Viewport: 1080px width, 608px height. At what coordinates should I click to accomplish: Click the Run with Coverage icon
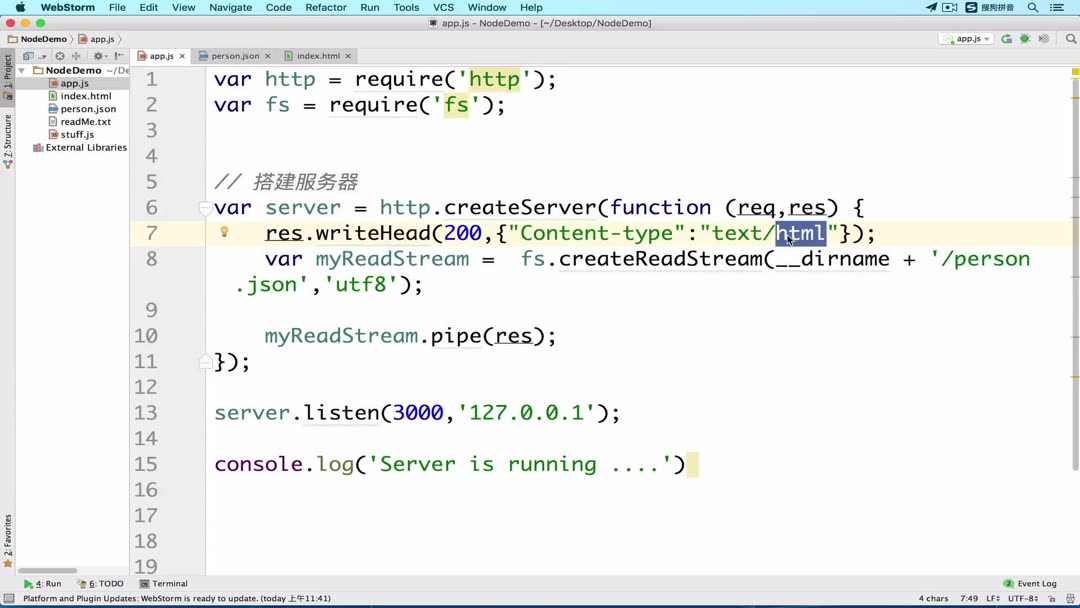1044,39
